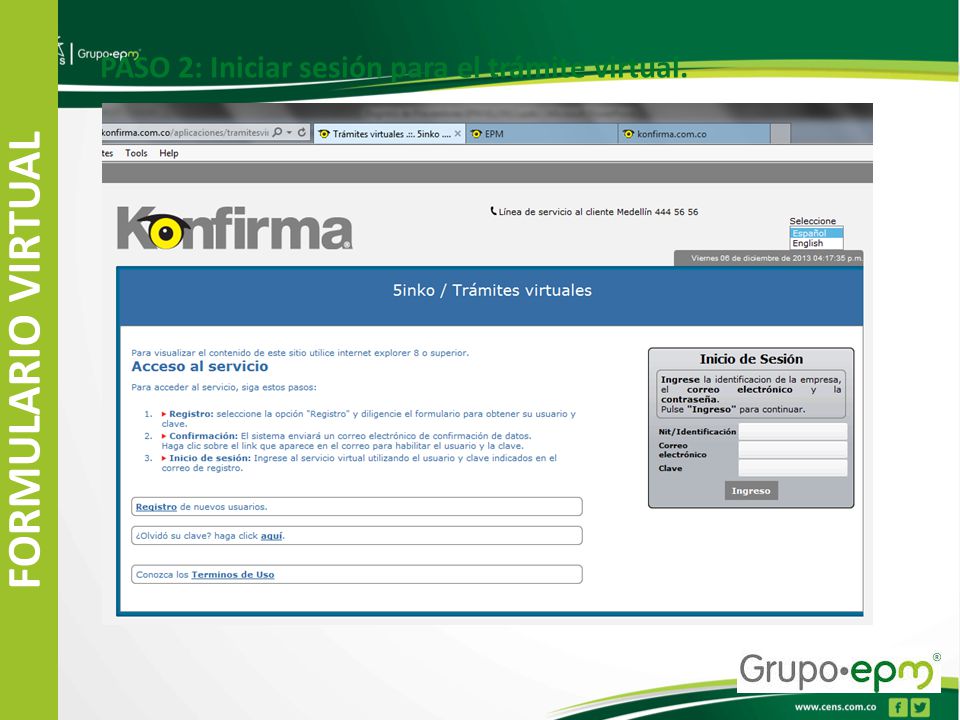Click the 'aquí' forgot password link
960x720 pixels.
pyautogui.click(x=271, y=536)
